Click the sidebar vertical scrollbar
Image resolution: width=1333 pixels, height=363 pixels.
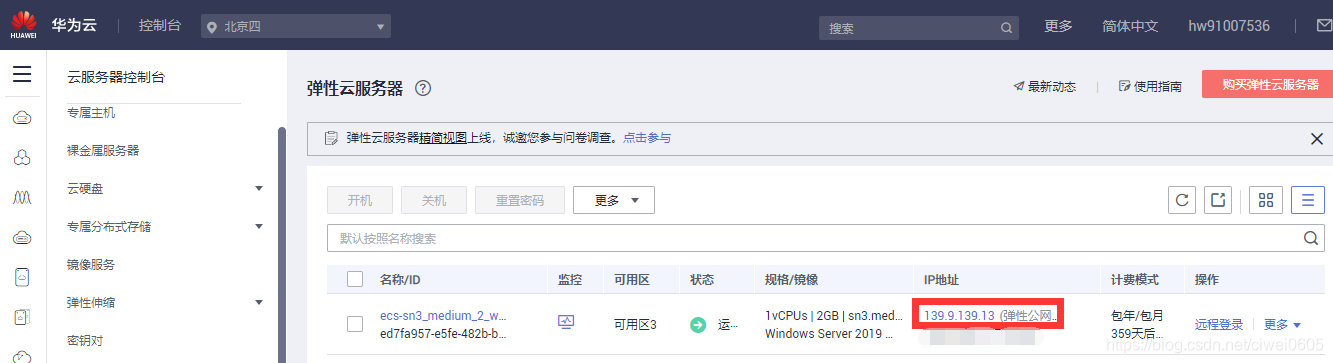click(x=281, y=245)
